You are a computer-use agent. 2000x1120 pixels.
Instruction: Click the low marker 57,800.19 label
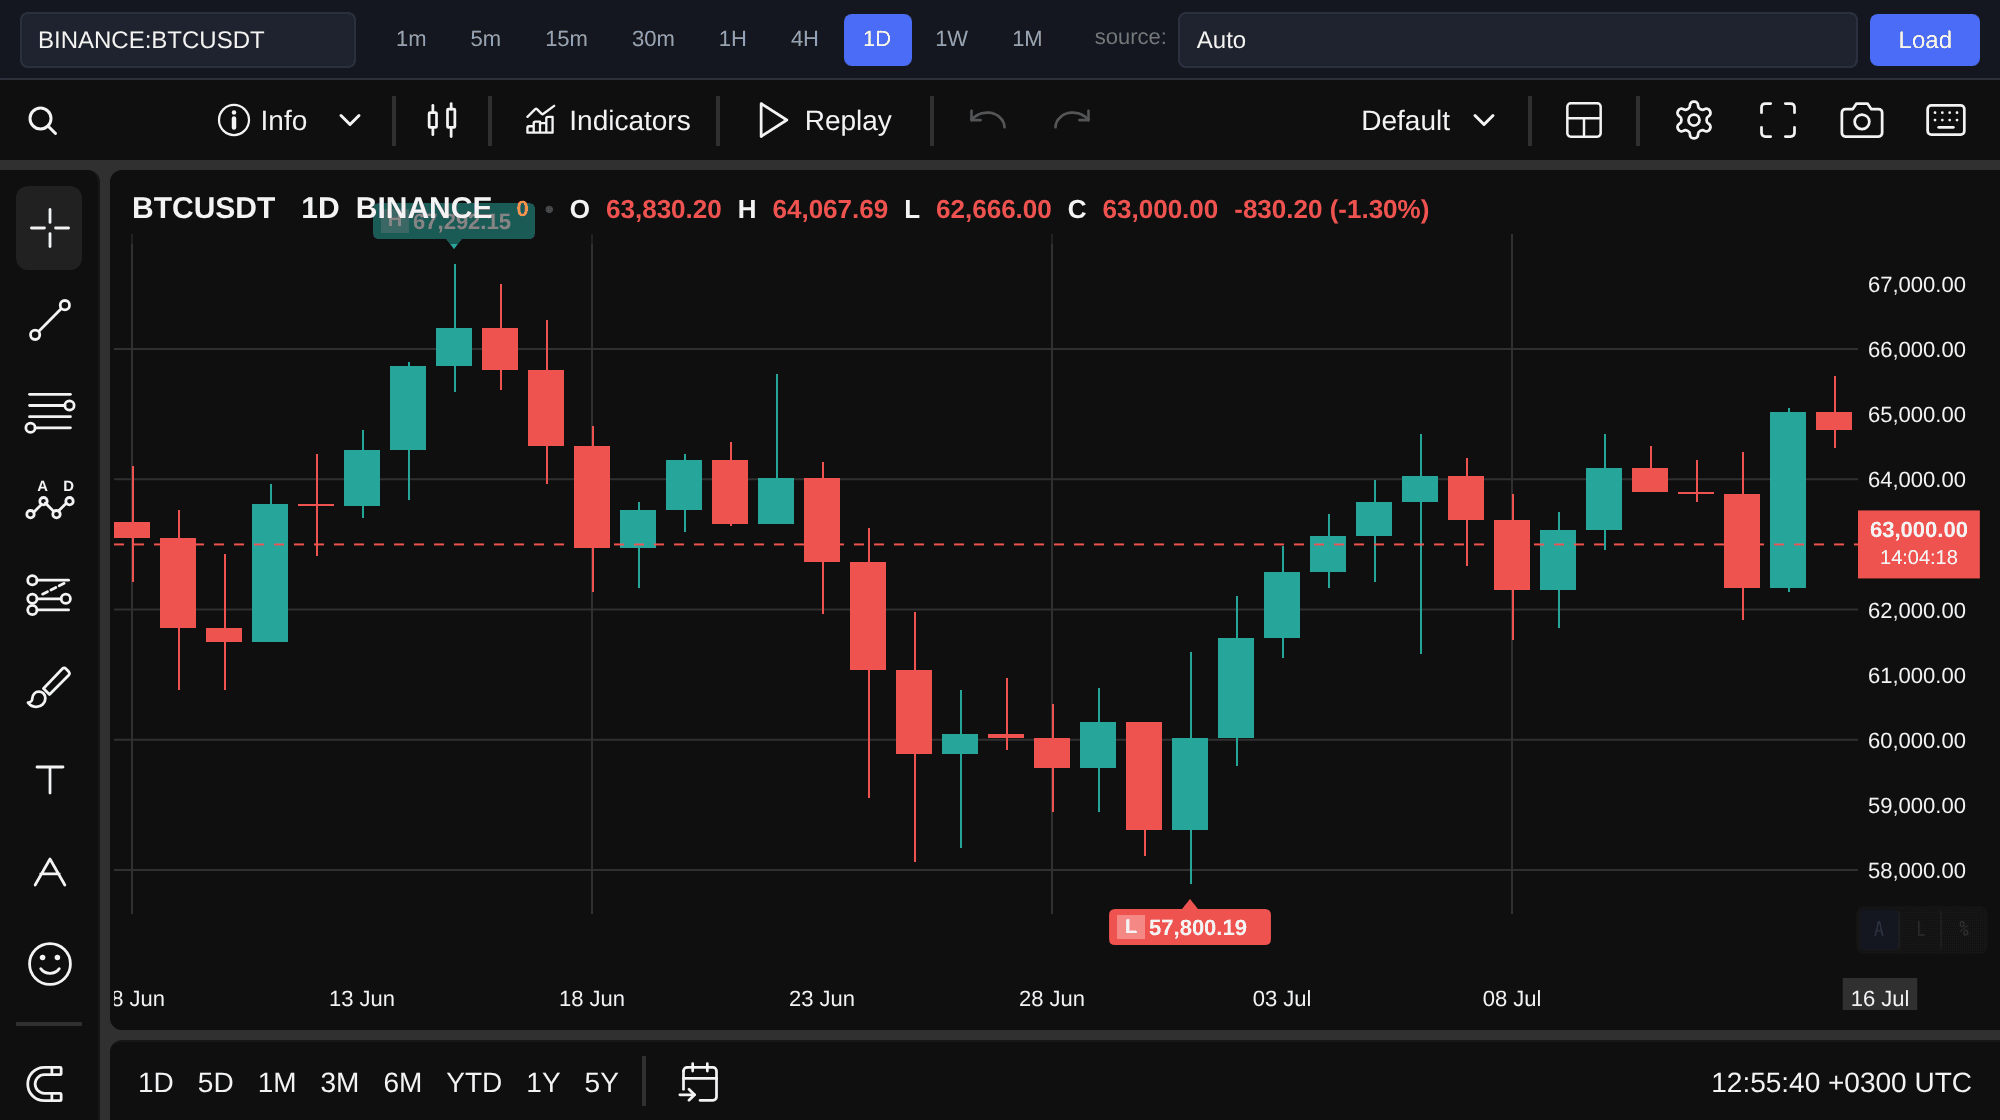(x=1190, y=927)
